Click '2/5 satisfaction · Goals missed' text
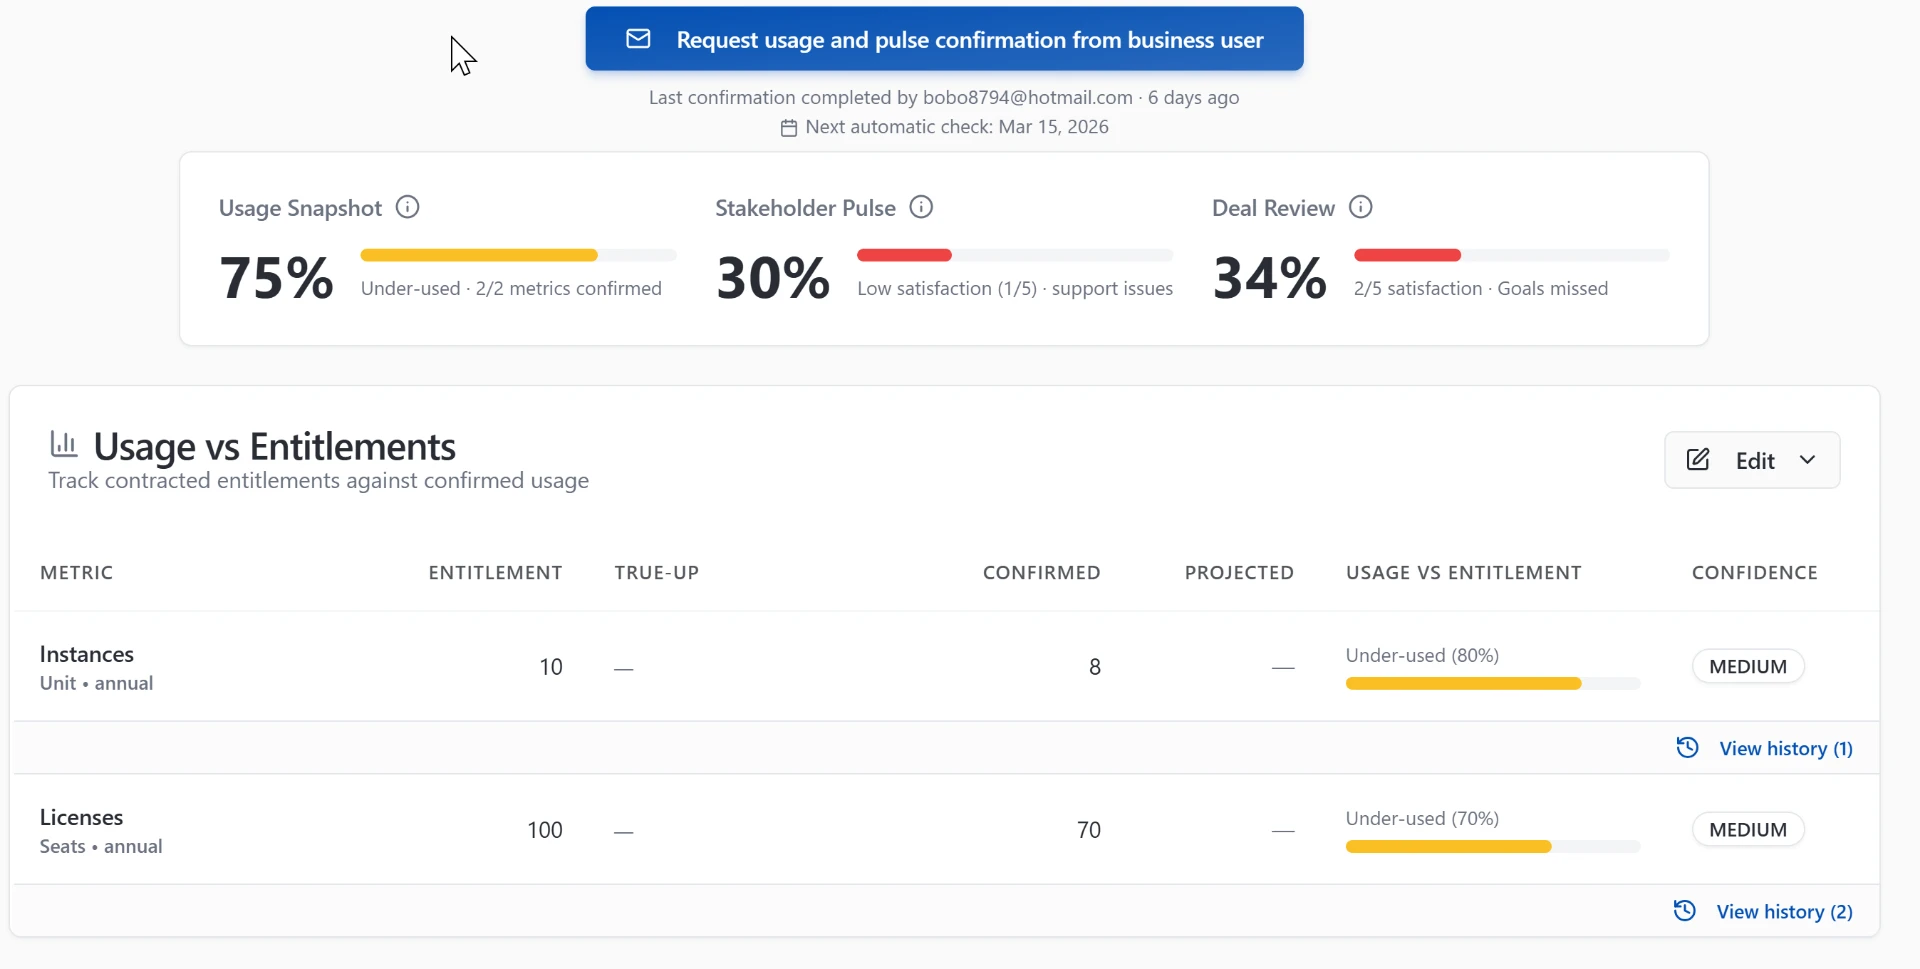This screenshot has width=1920, height=969. [x=1481, y=289]
